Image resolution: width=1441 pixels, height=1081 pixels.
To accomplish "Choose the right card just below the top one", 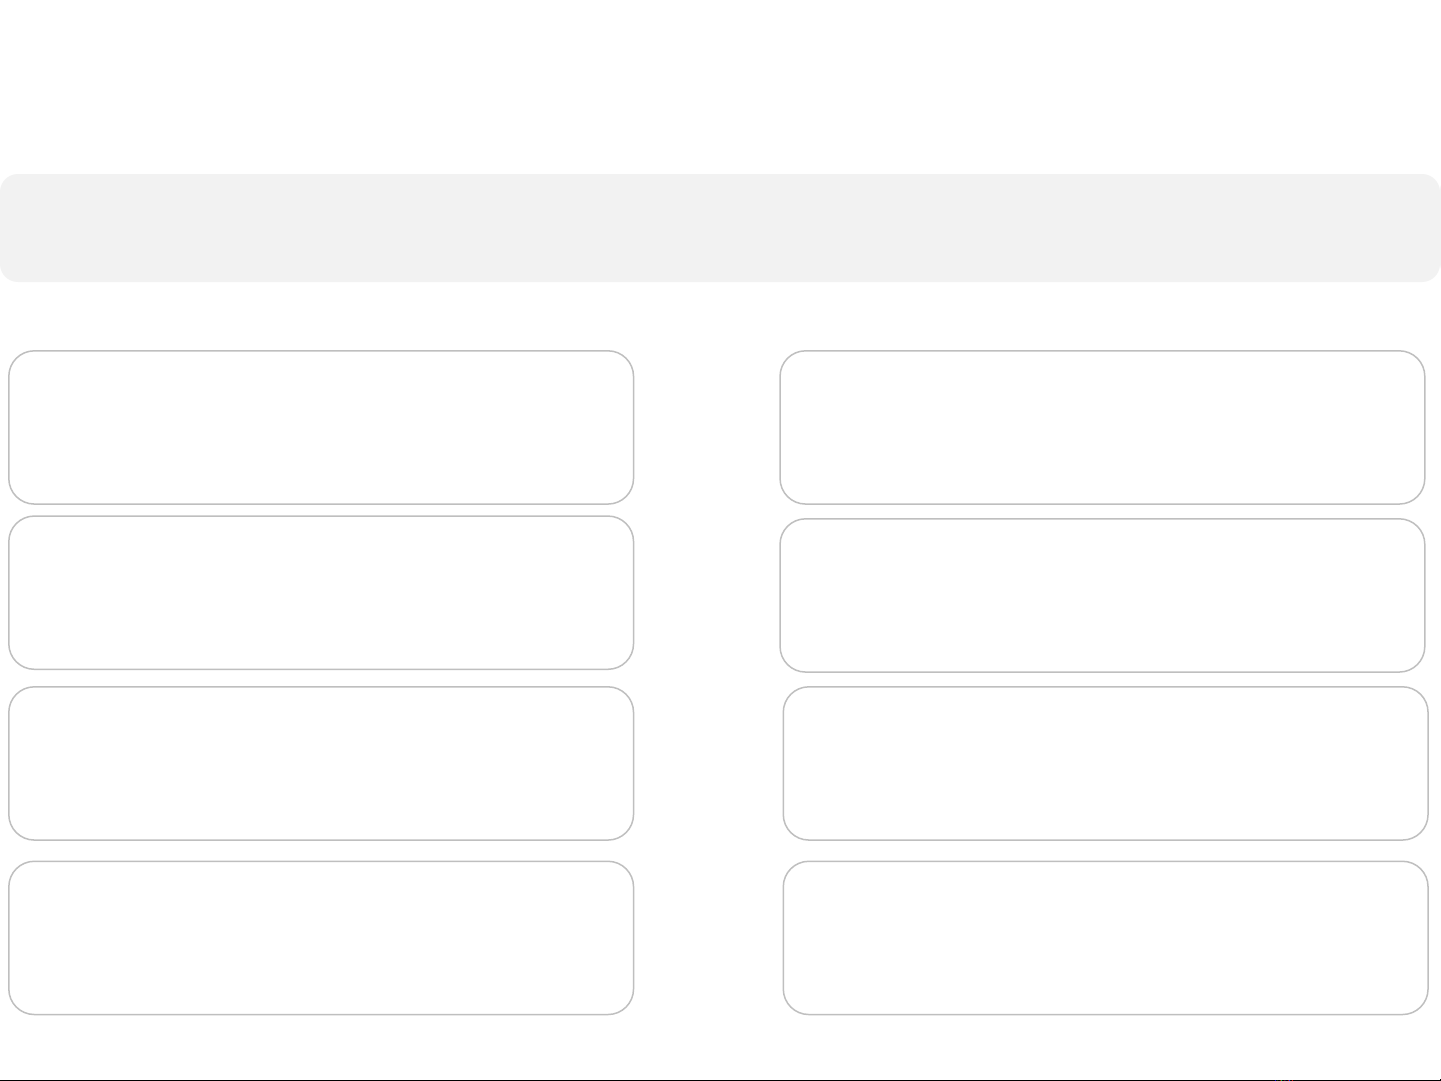I will click(x=1102, y=595).
